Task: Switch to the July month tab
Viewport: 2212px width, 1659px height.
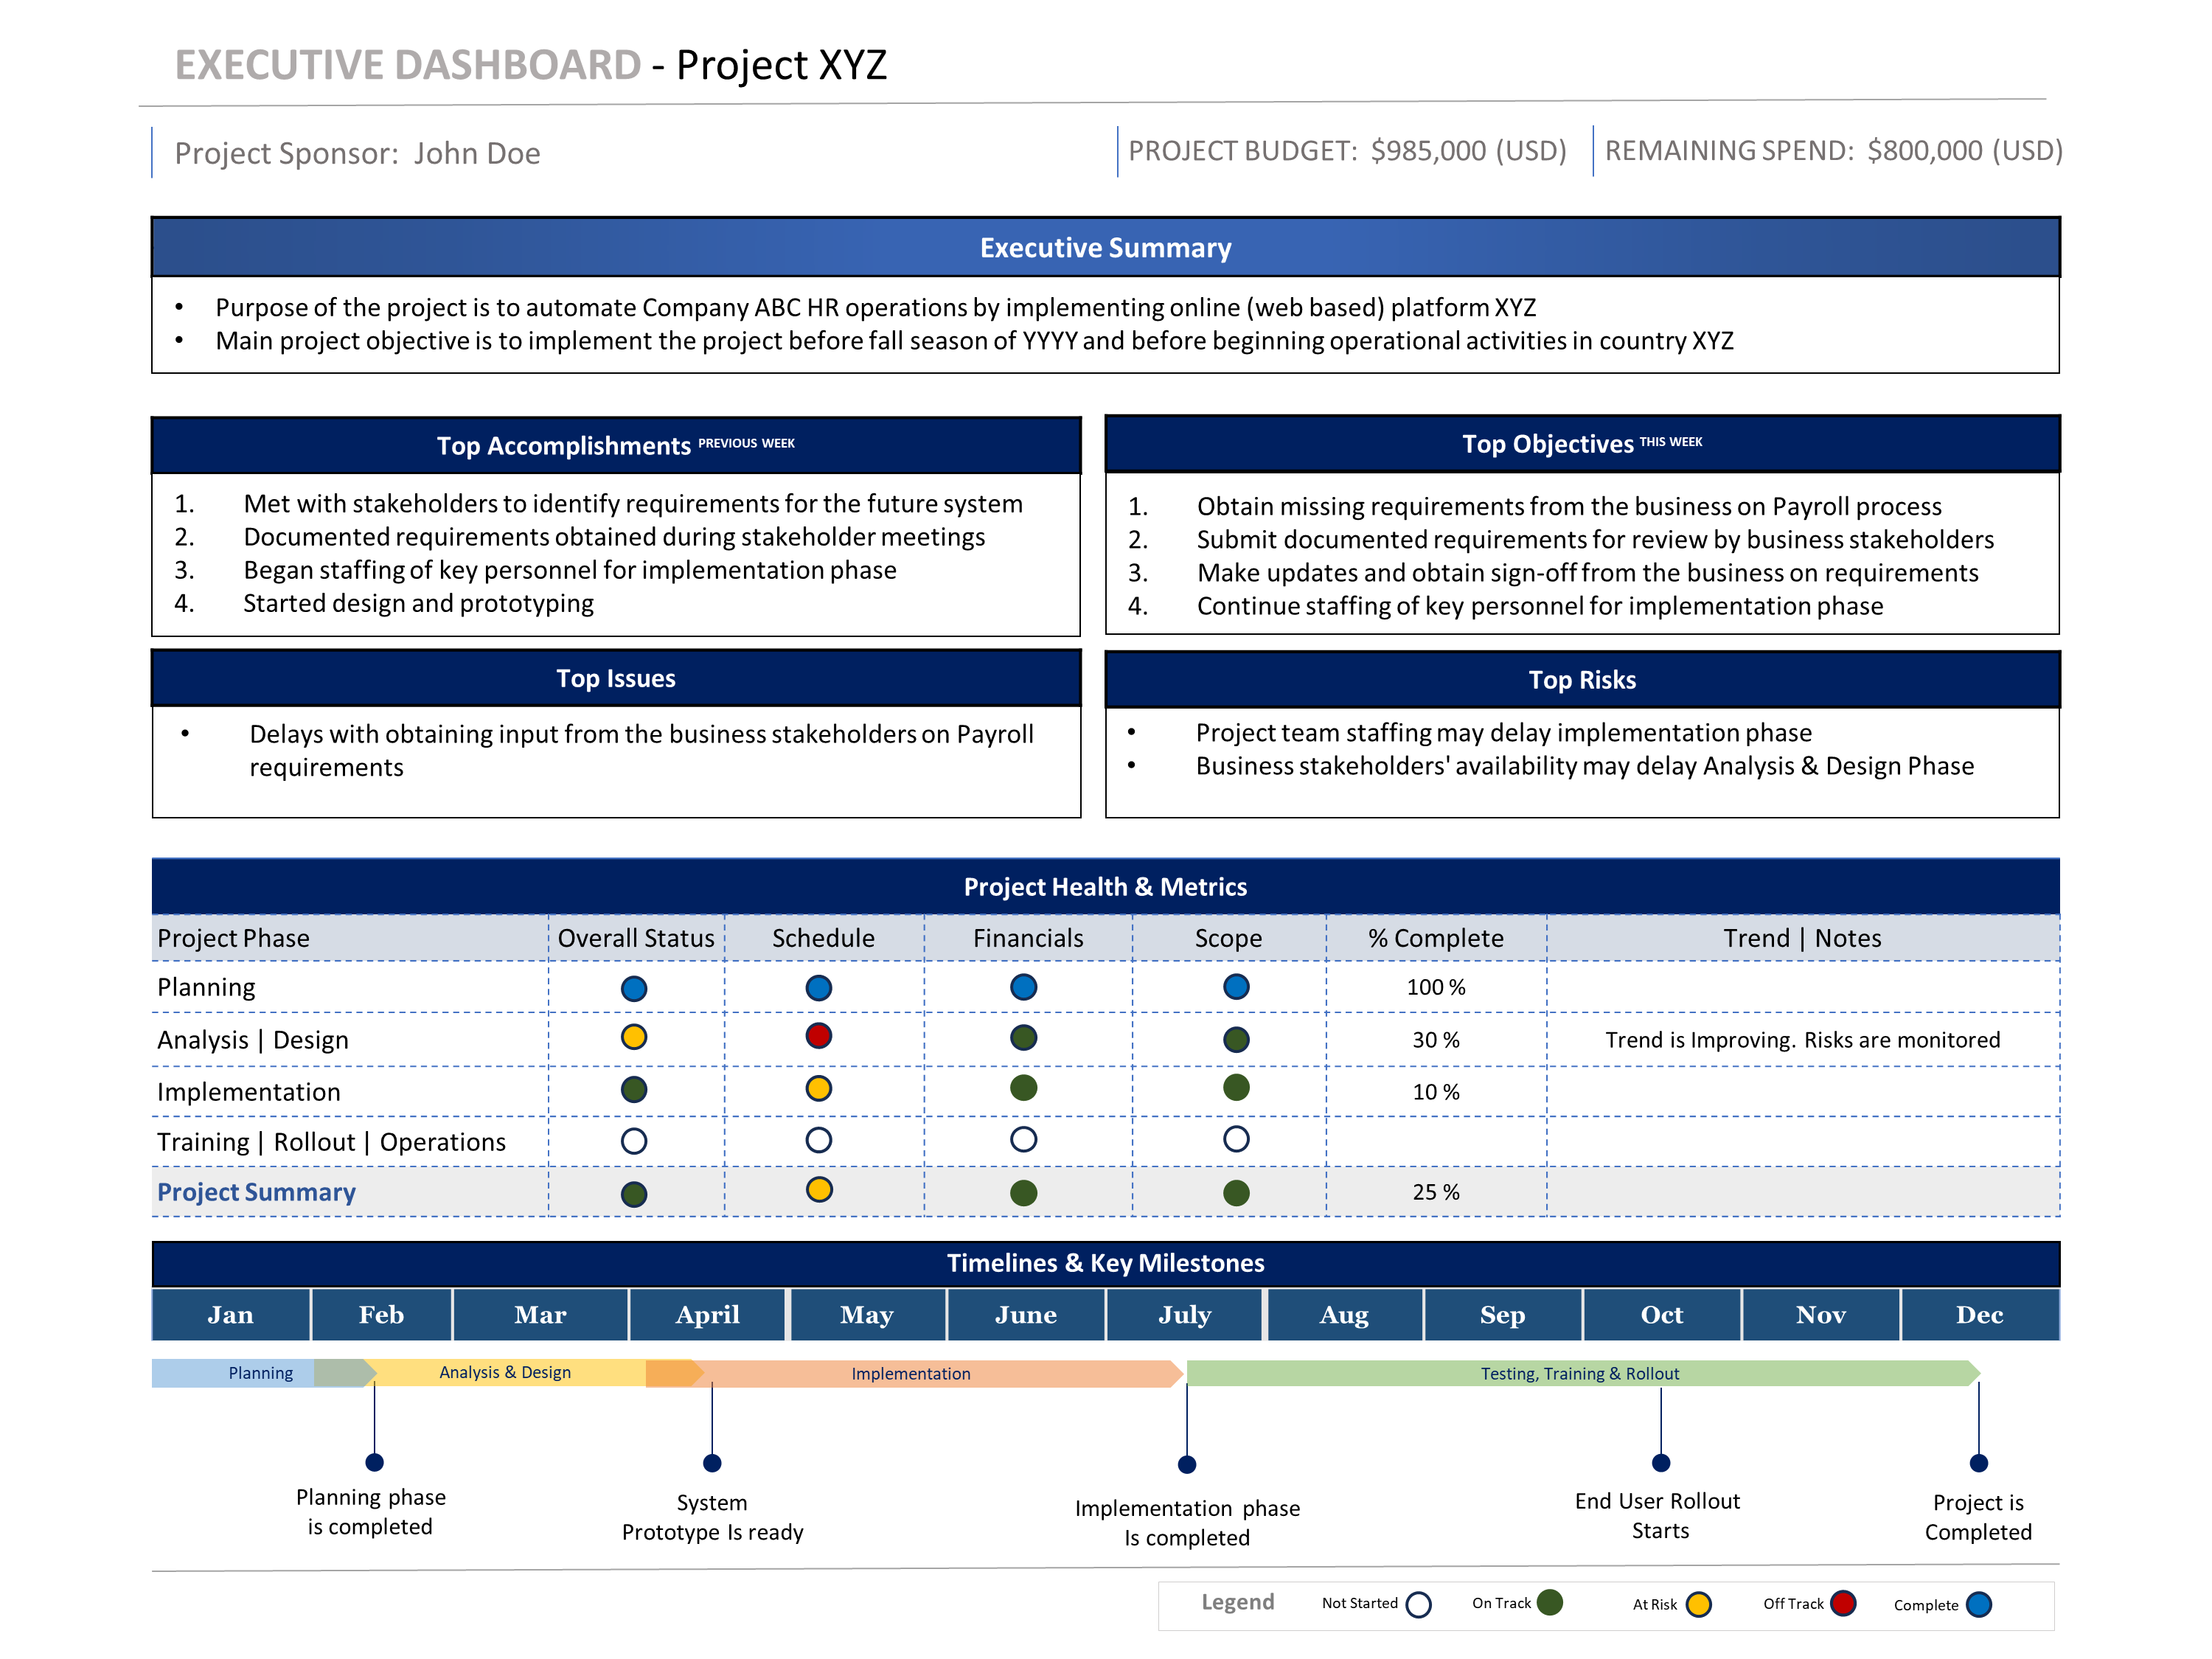Action: [x=1184, y=1314]
